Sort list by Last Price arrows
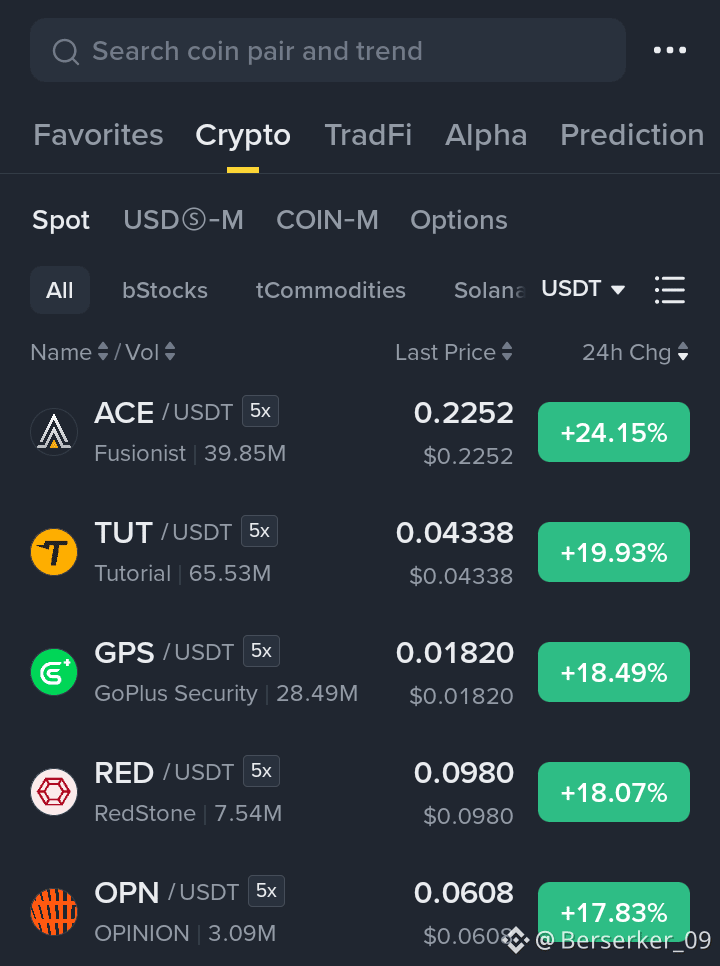Image resolution: width=720 pixels, height=966 pixels. (507, 352)
